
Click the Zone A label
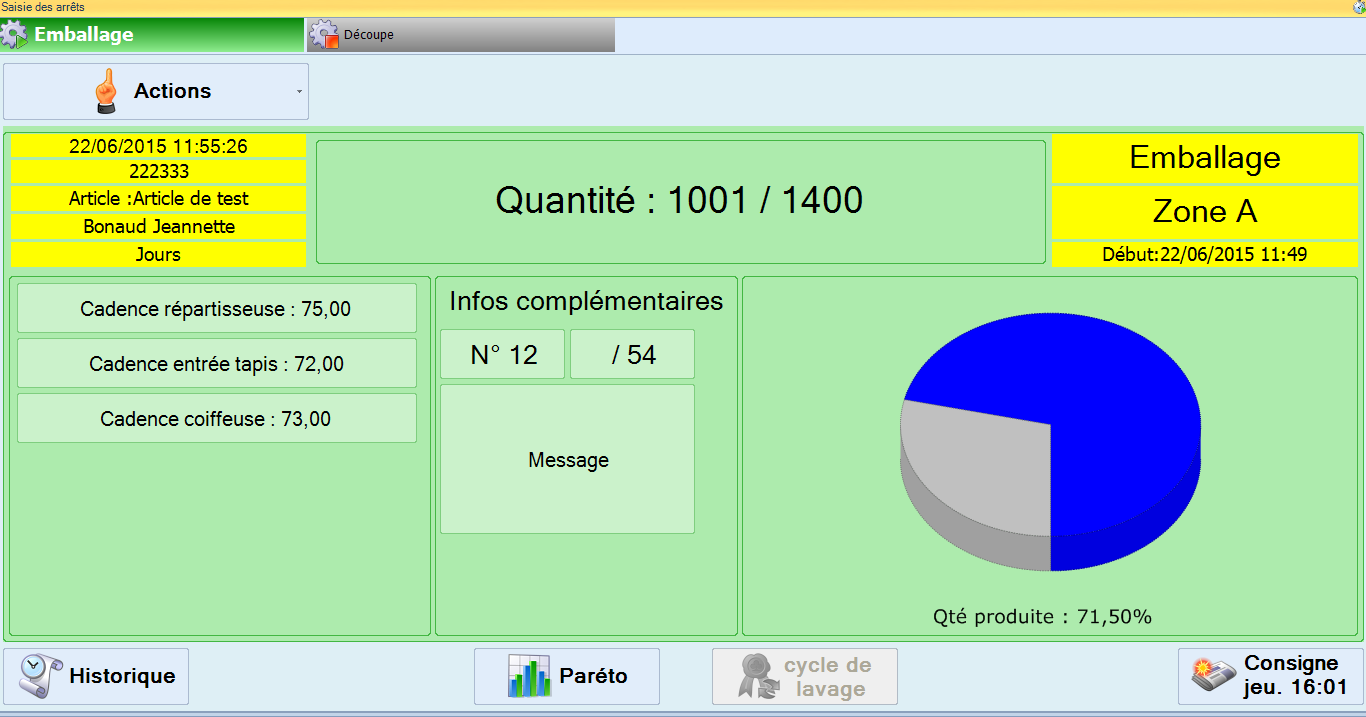[x=1205, y=212]
